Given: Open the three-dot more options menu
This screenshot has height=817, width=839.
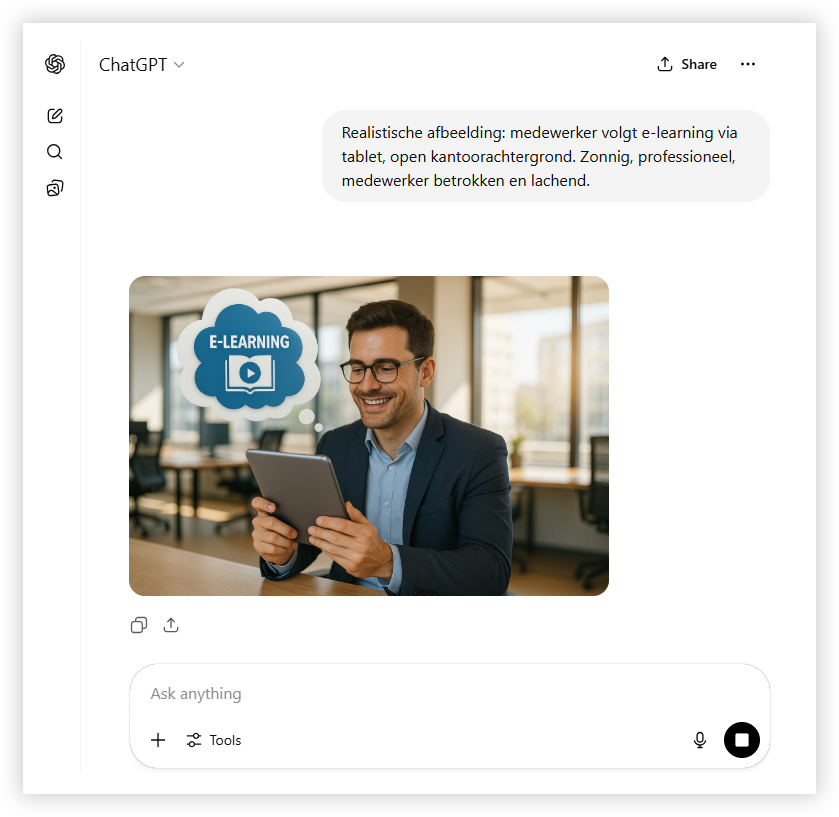Looking at the screenshot, I should [748, 64].
